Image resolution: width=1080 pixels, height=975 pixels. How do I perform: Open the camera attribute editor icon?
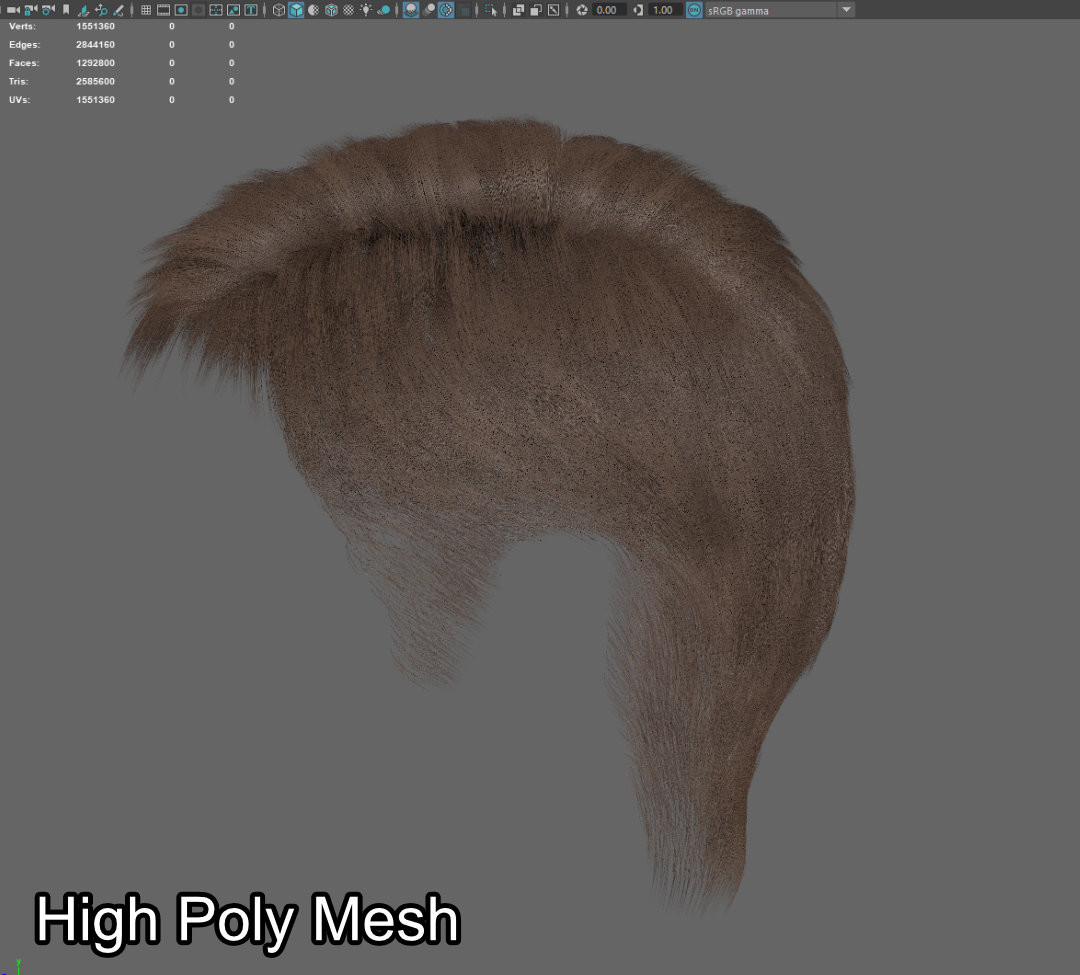[x=46, y=9]
